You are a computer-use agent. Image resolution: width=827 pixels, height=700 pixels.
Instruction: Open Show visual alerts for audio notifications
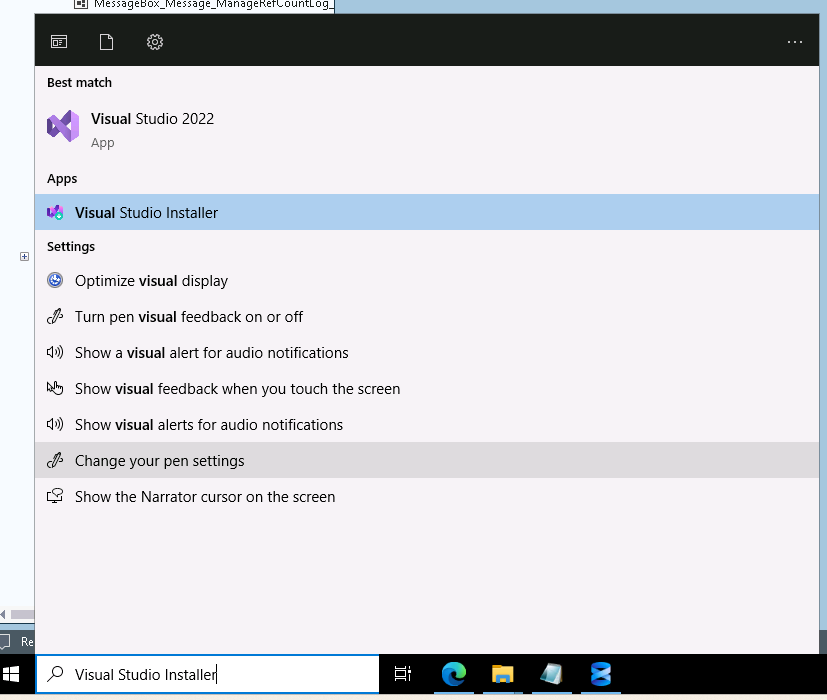click(427, 424)
